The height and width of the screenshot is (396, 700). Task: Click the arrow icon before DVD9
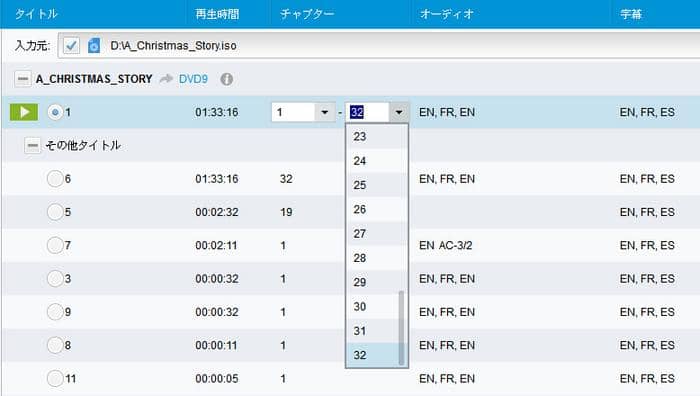pyautogui.click(x=167, y=79)
